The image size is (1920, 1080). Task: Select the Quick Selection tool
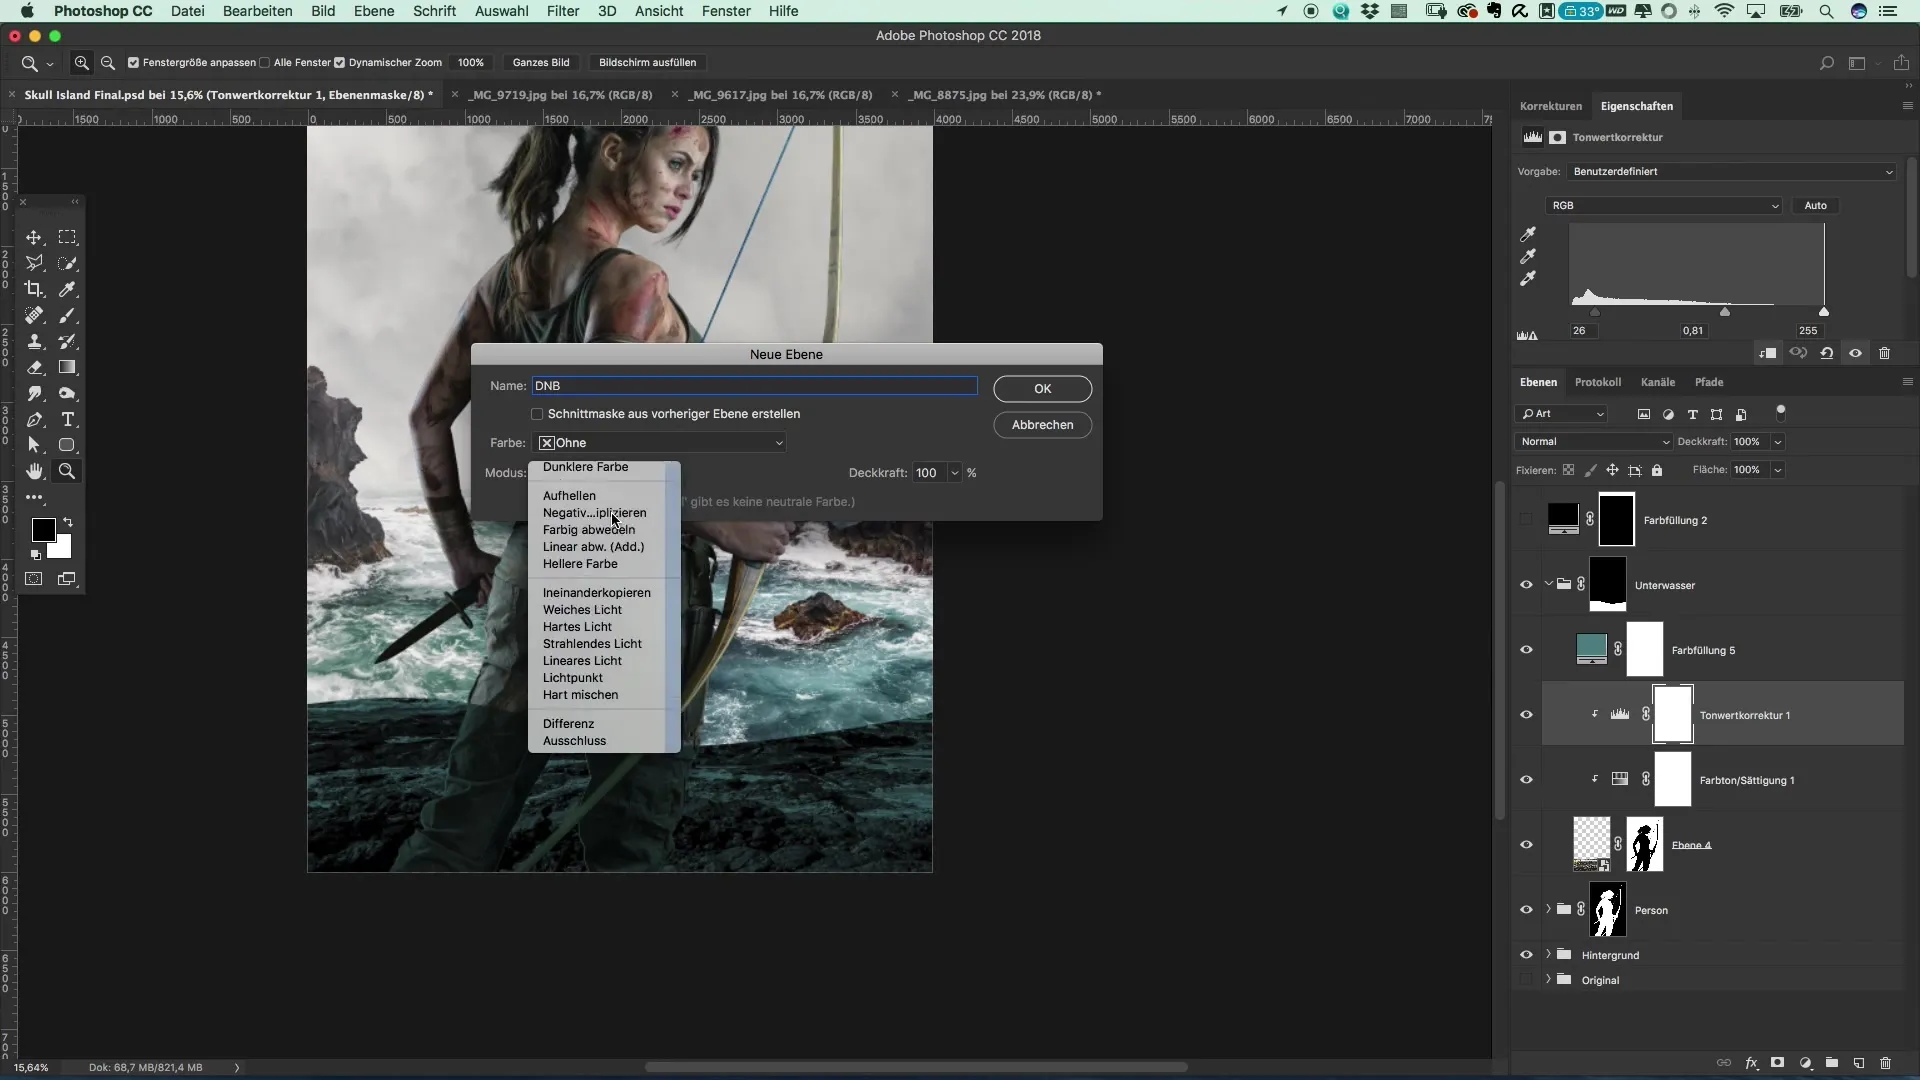point(67,263)
